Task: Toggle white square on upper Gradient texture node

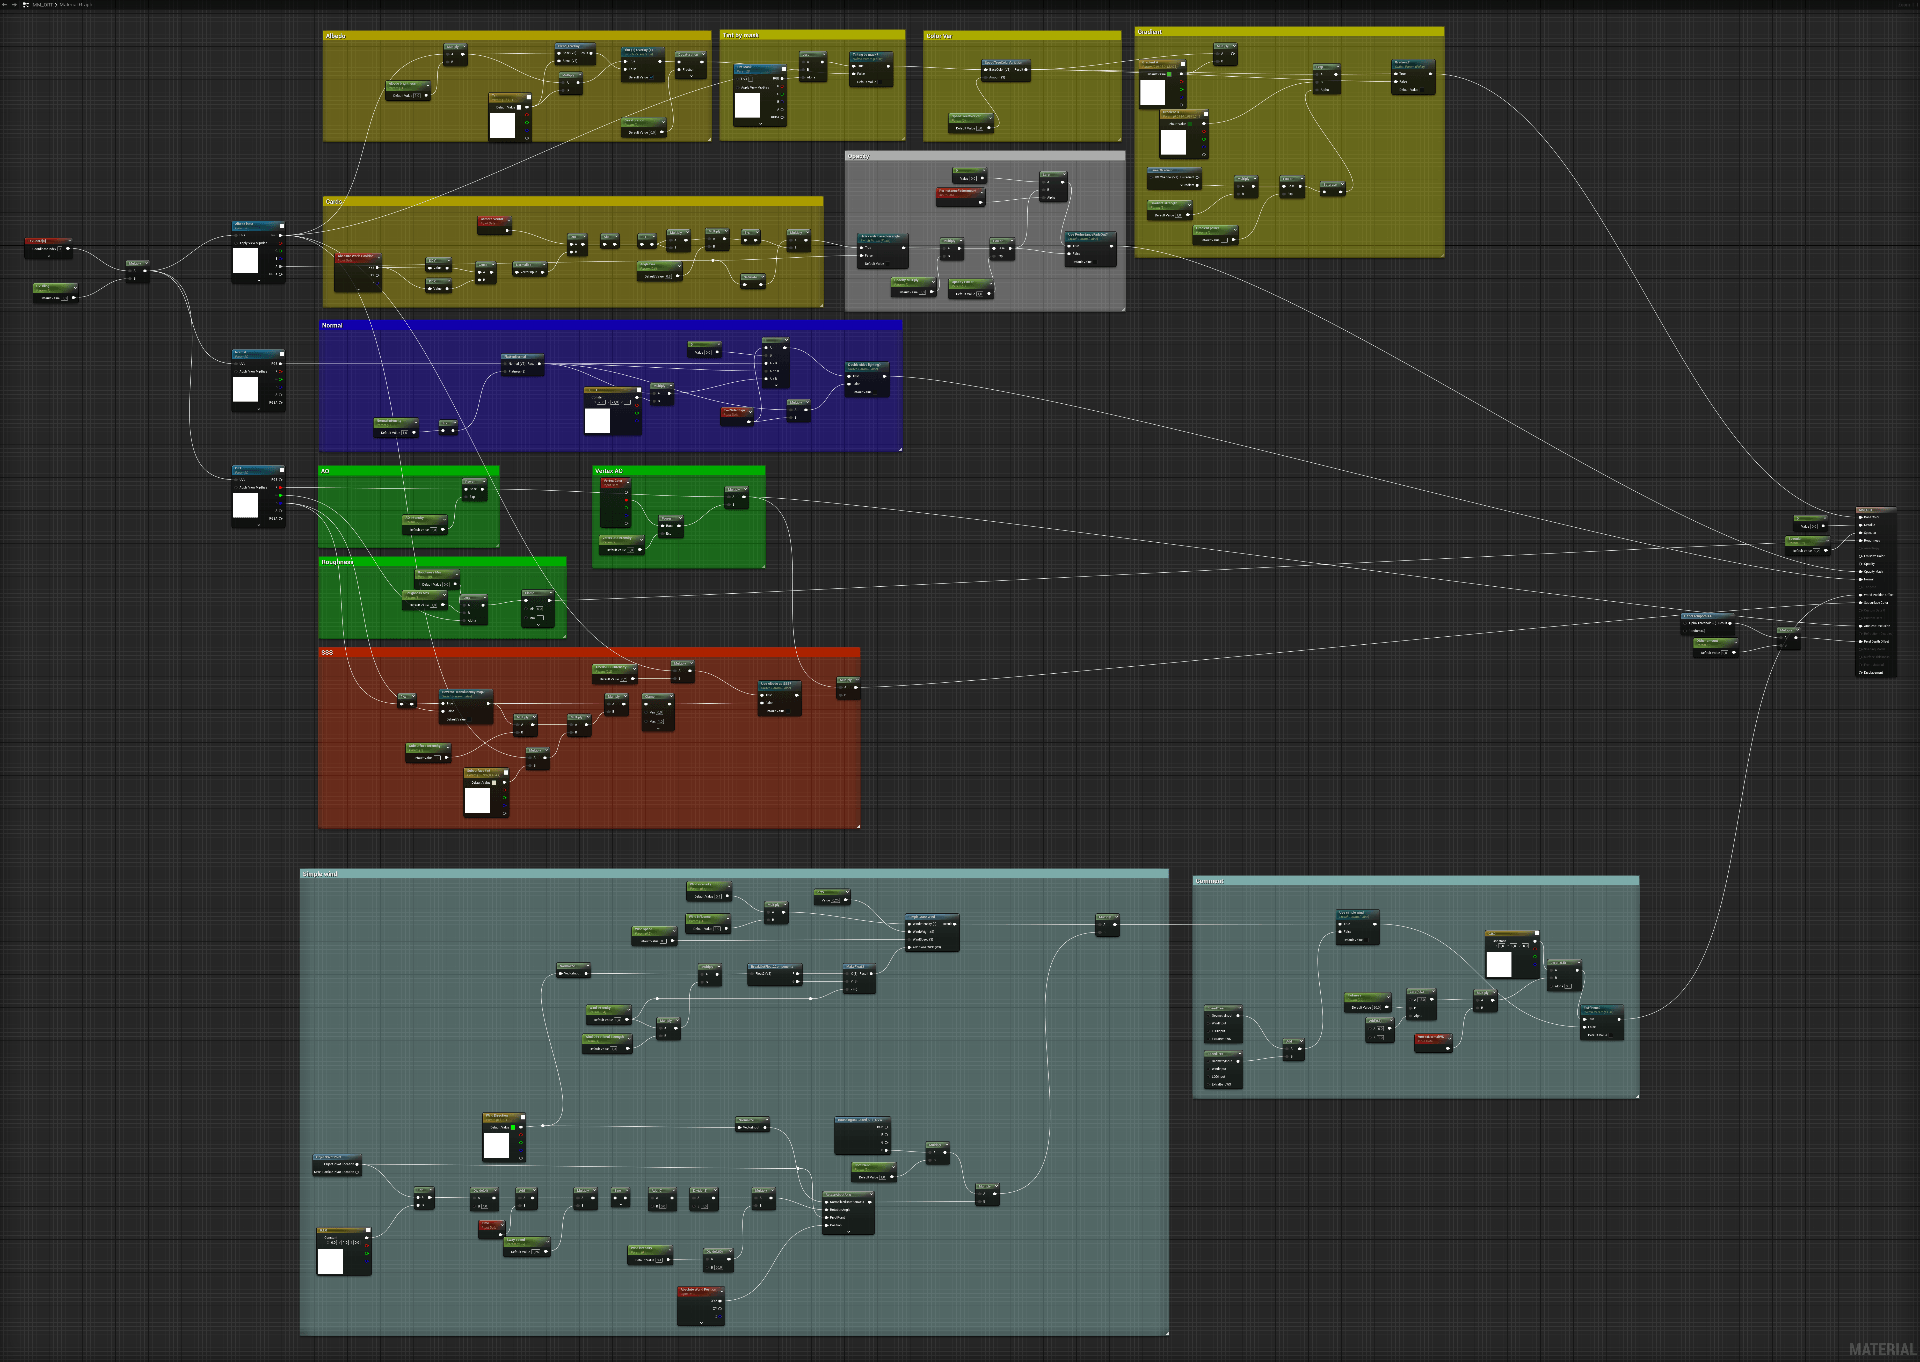Action: tap(1183, 64)
